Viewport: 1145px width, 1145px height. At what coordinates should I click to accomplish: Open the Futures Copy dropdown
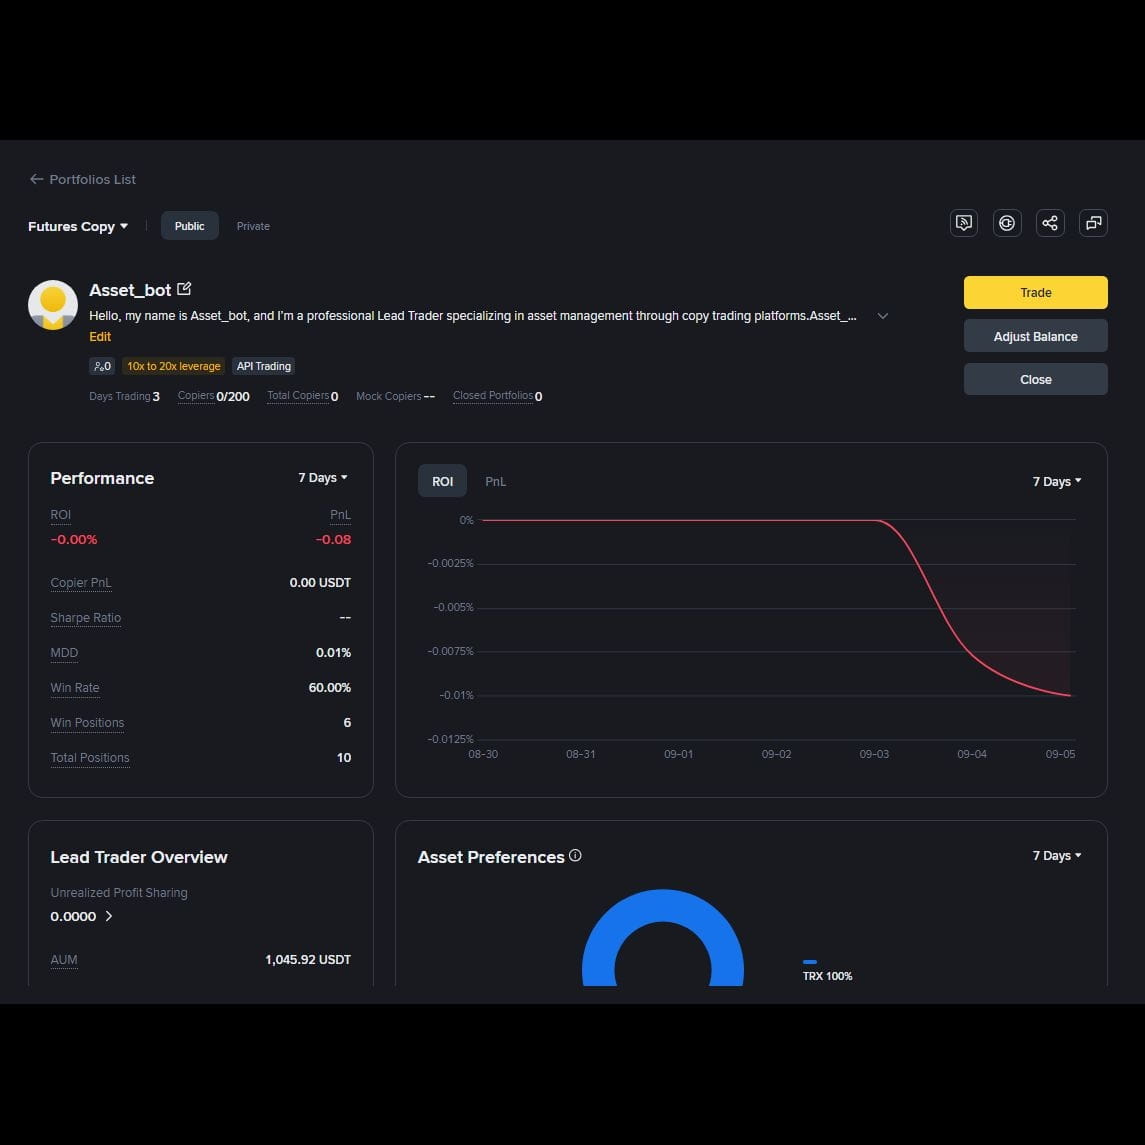[x=78, y=226]
